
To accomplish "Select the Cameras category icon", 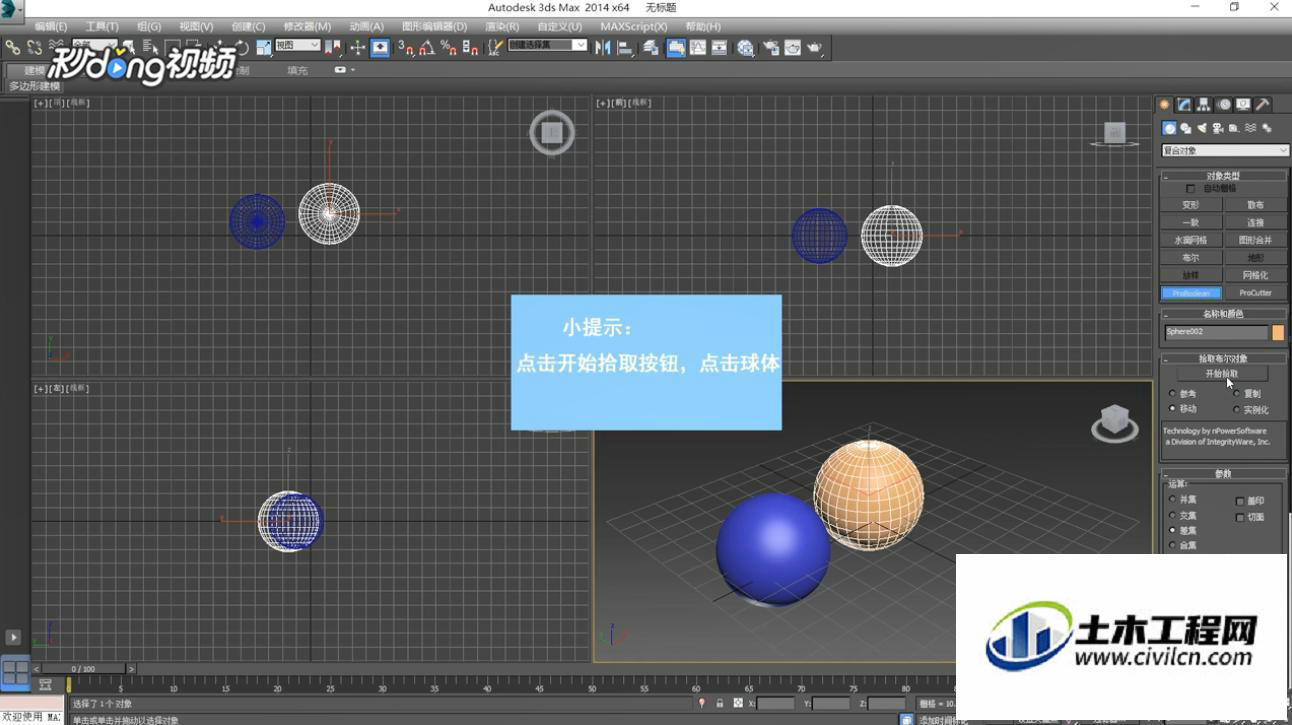I will pyautogui.click(x=1218, y=128).
